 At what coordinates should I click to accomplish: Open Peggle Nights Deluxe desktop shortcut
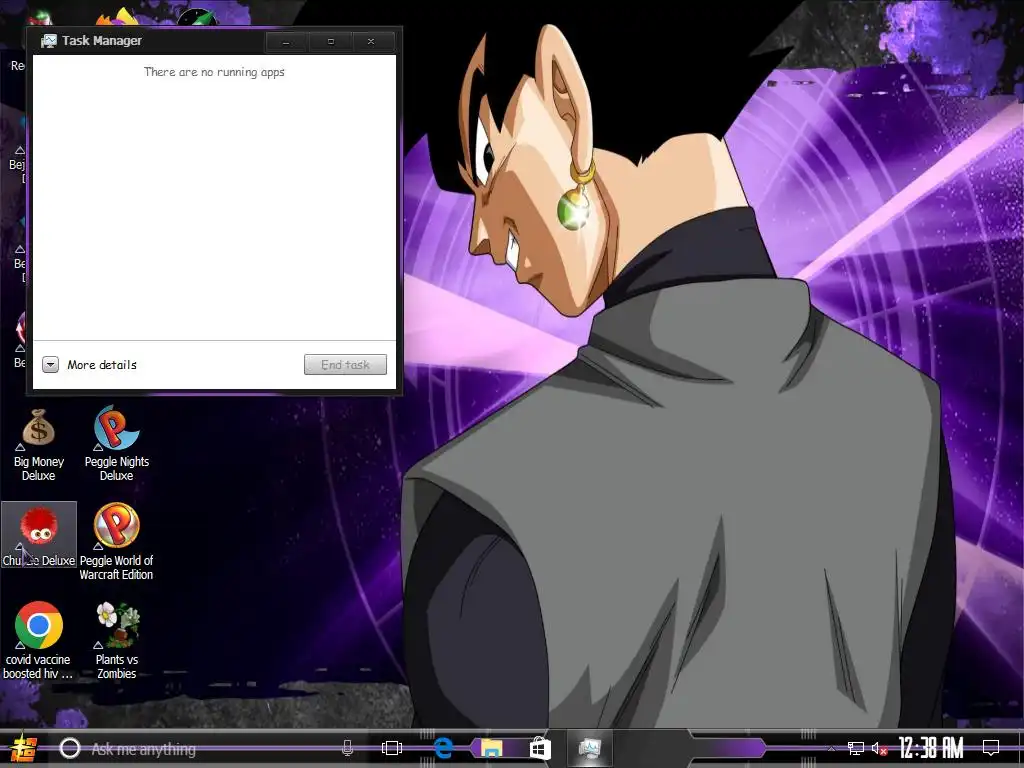[x=116, y=444]
